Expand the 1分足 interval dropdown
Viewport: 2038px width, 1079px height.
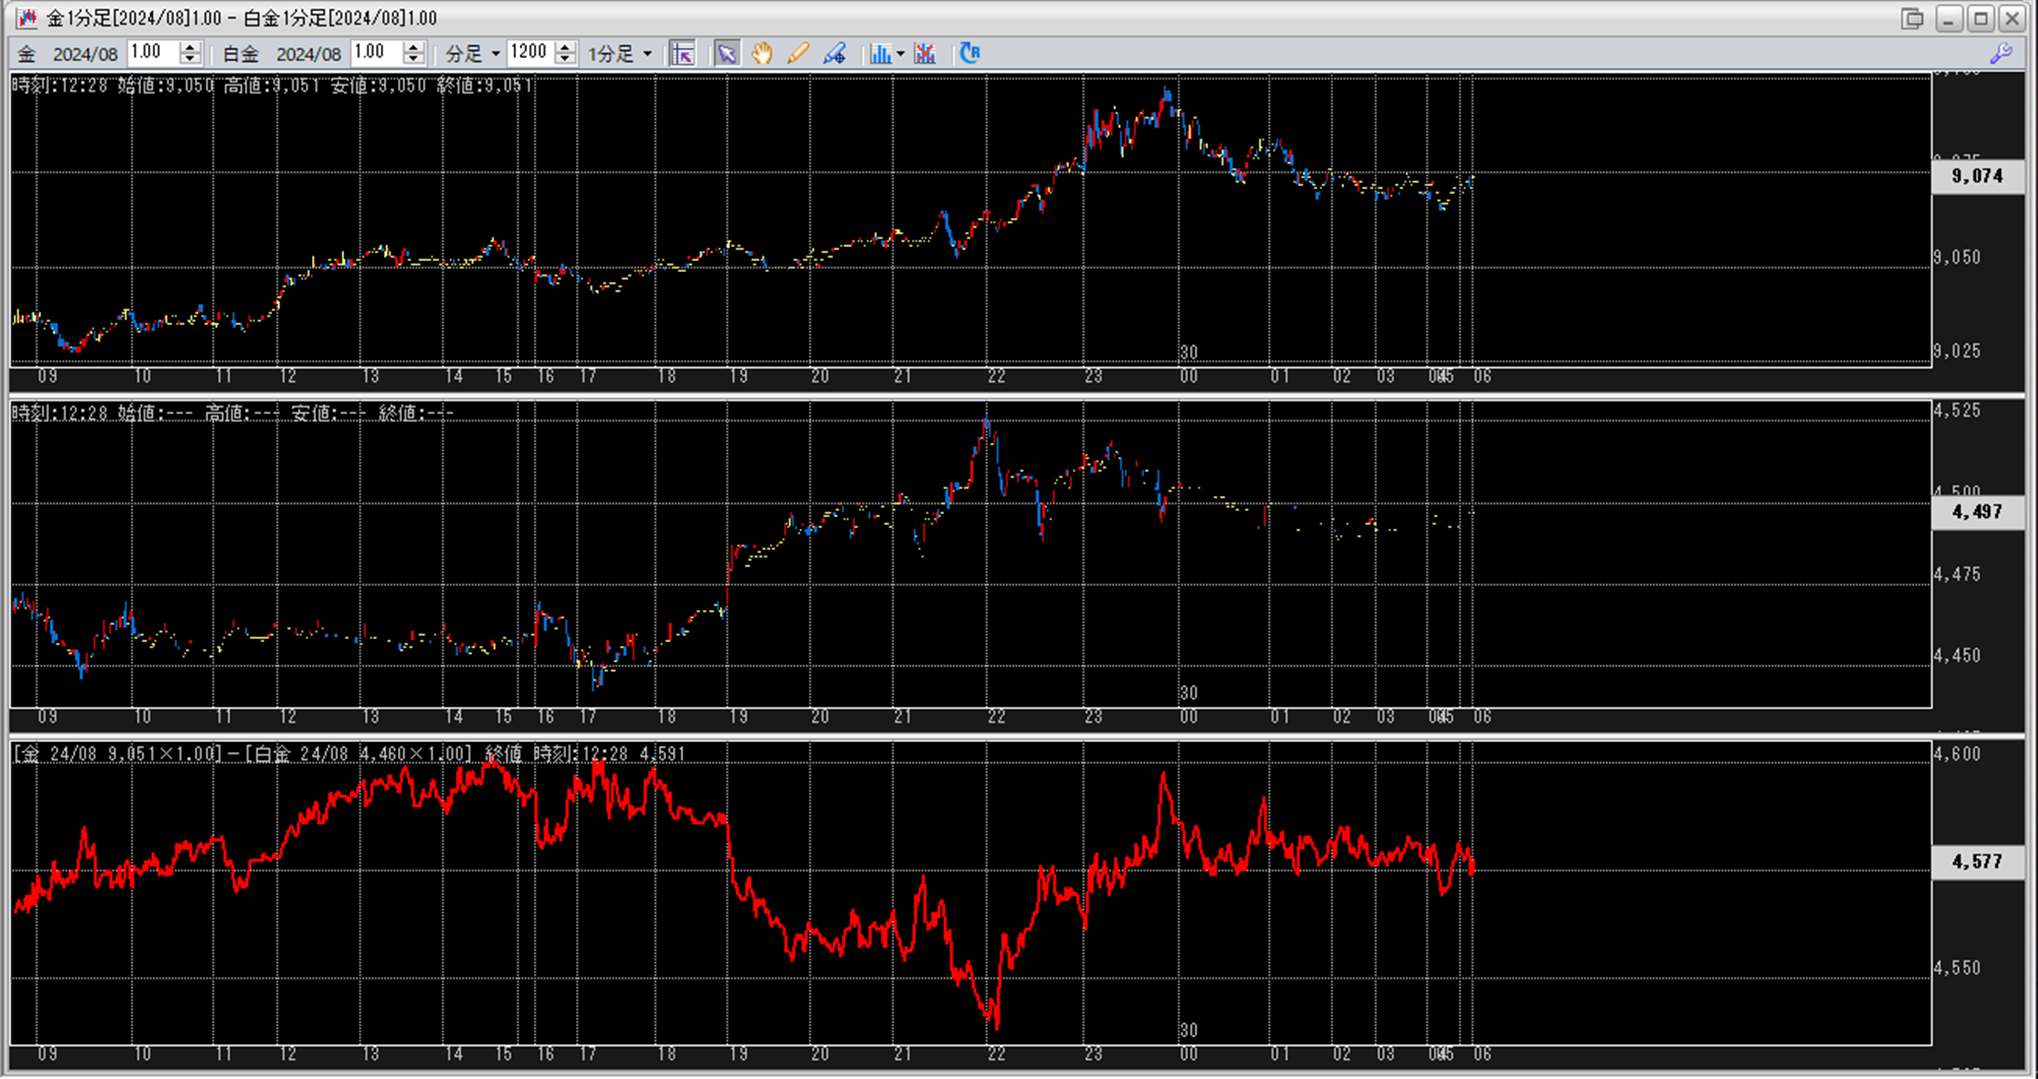(620, 54)
